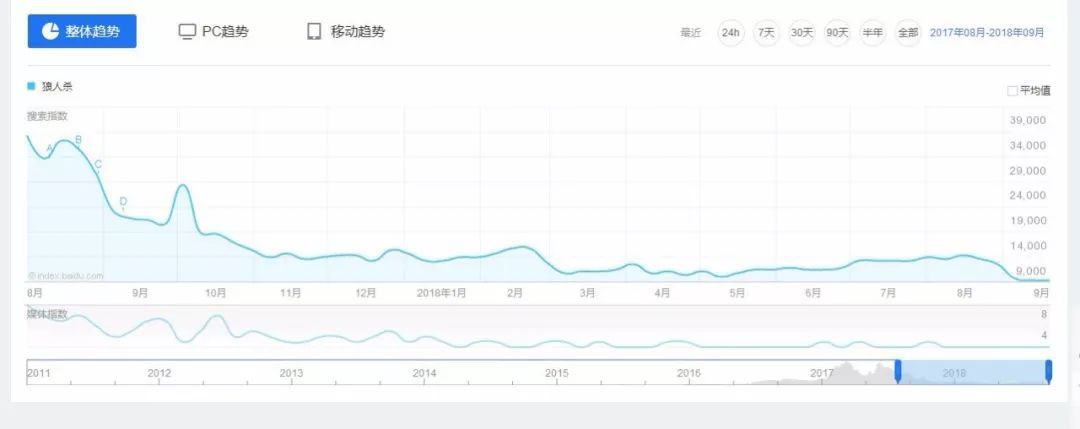Click year 2014 on the timeline
1080x429 pixels.
[x=424, y=373]
